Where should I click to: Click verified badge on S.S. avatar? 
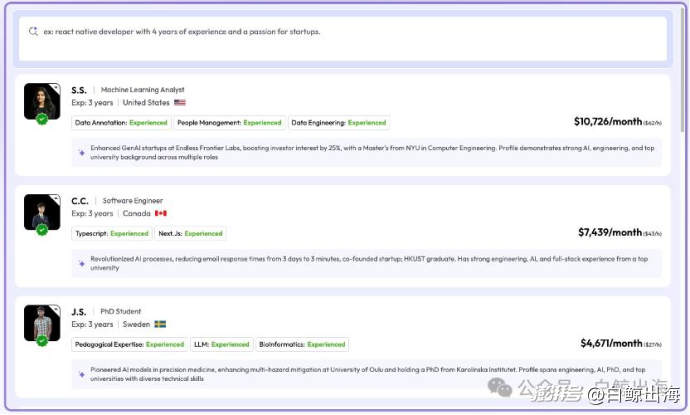click(x=42, y=119)
